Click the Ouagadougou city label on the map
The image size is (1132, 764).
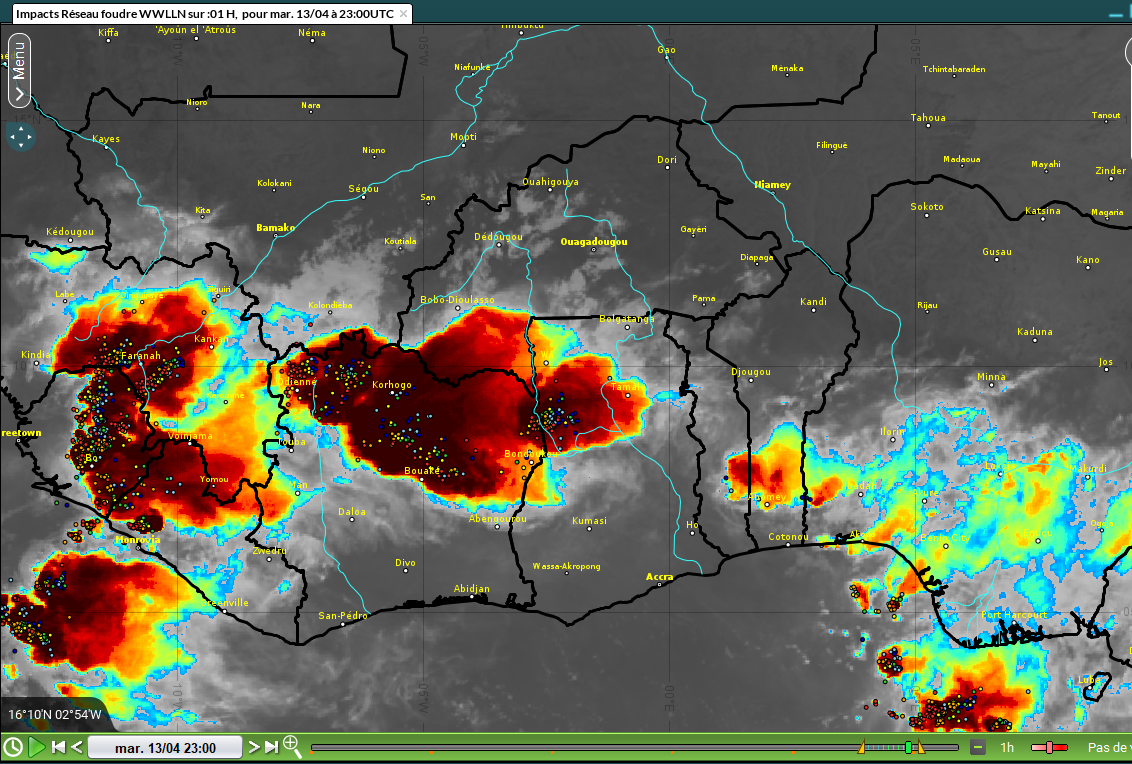point(593,242)
